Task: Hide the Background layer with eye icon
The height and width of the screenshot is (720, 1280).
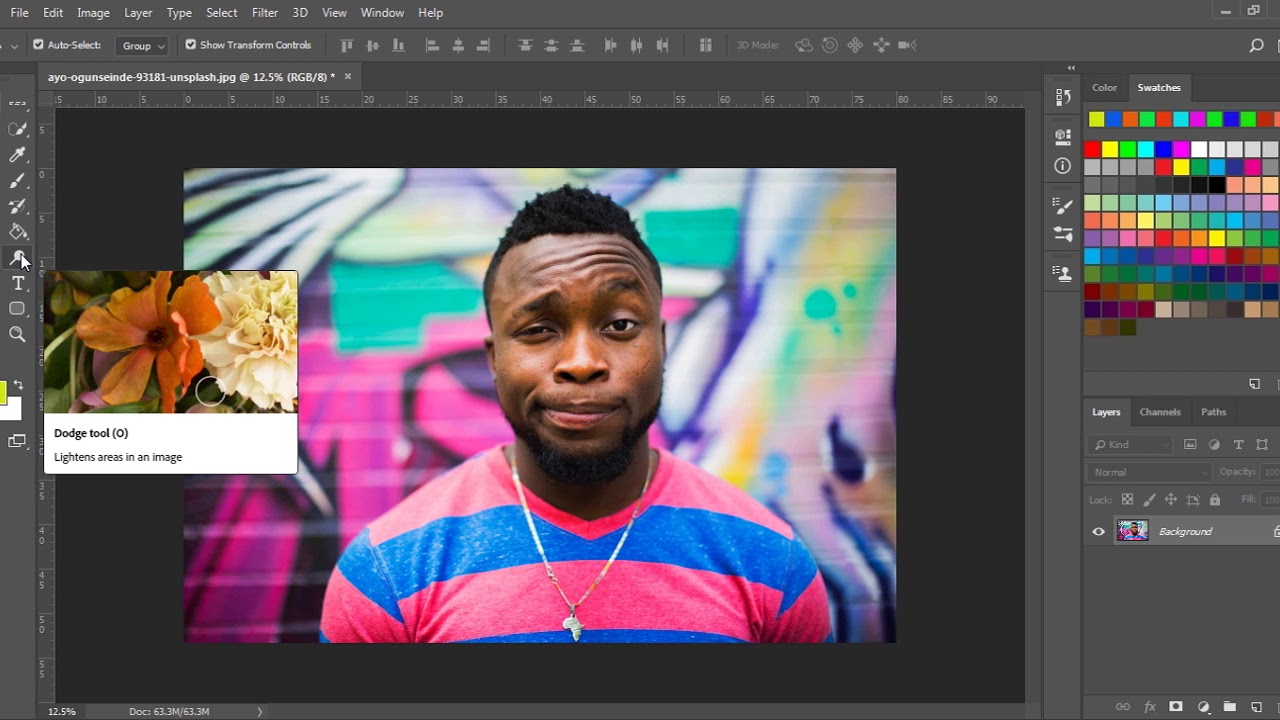Action: 1099,532
